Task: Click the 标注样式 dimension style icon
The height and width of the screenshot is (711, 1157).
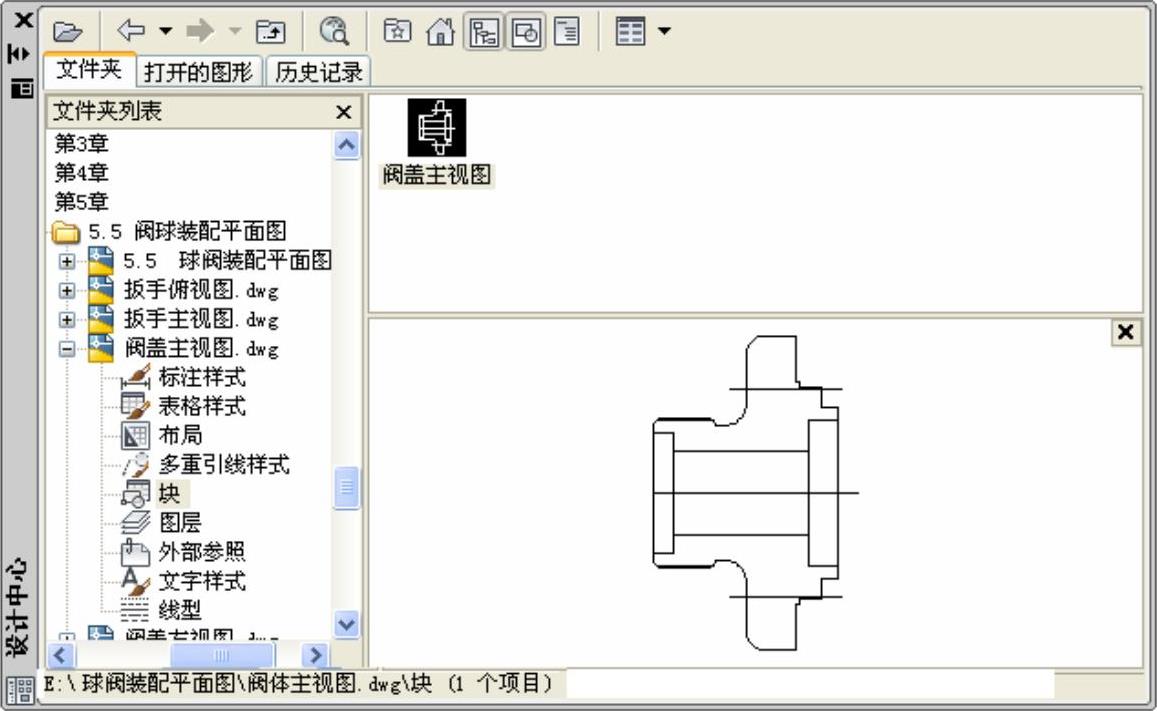Action: click(x=135, y=377)
